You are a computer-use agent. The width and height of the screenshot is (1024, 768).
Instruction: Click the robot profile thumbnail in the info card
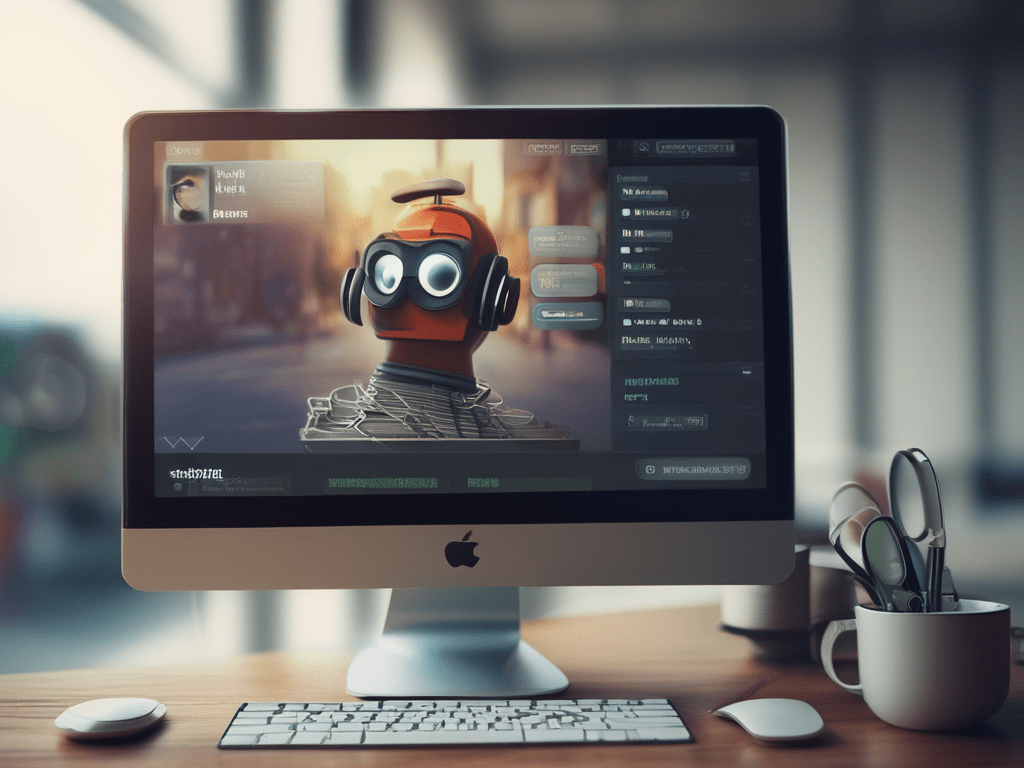point(188,193)
